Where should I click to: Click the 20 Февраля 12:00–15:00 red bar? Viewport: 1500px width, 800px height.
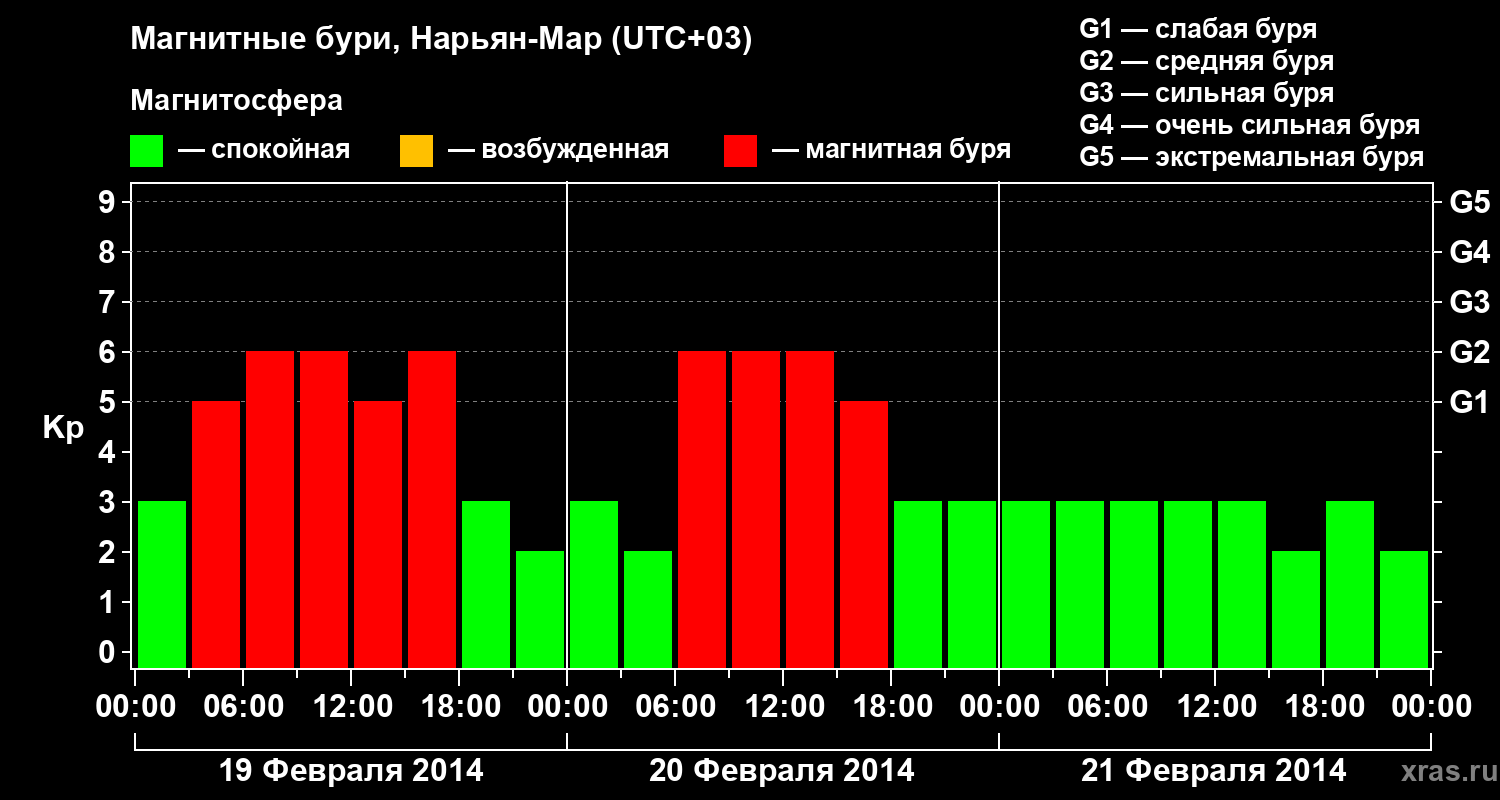pyautogui.click(x=810, y=509)
